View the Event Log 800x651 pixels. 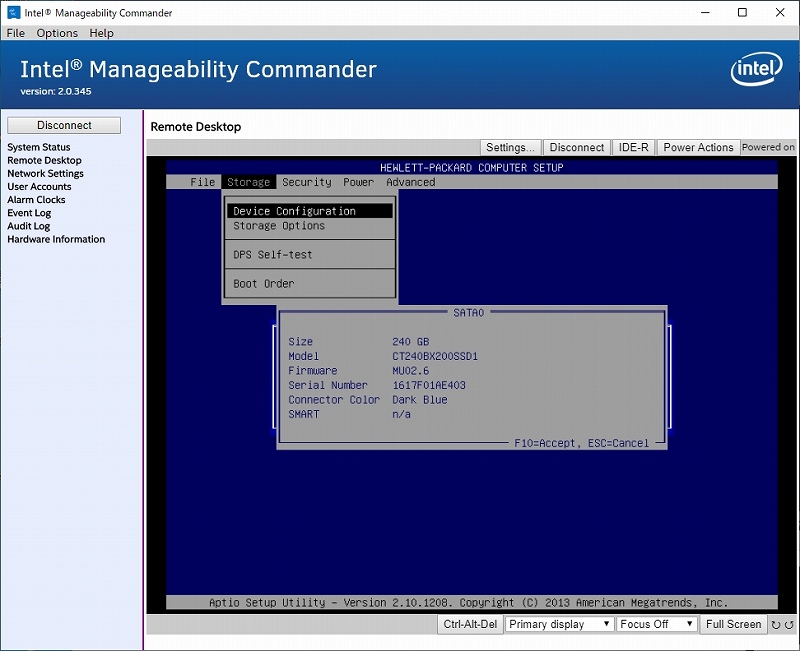point(29,213)
